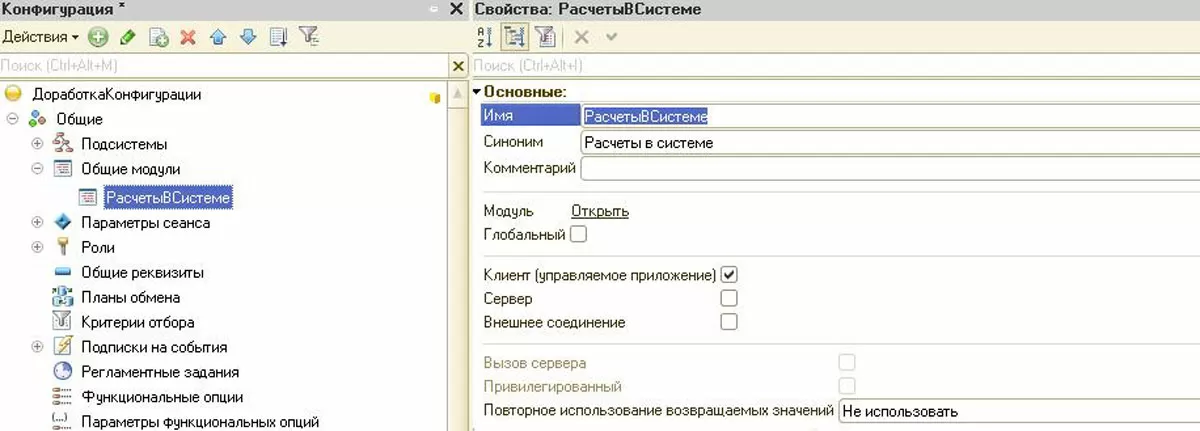
Task: Click the green pencil Edit icon
Action: pyautogui.click(x=127, y=37)
